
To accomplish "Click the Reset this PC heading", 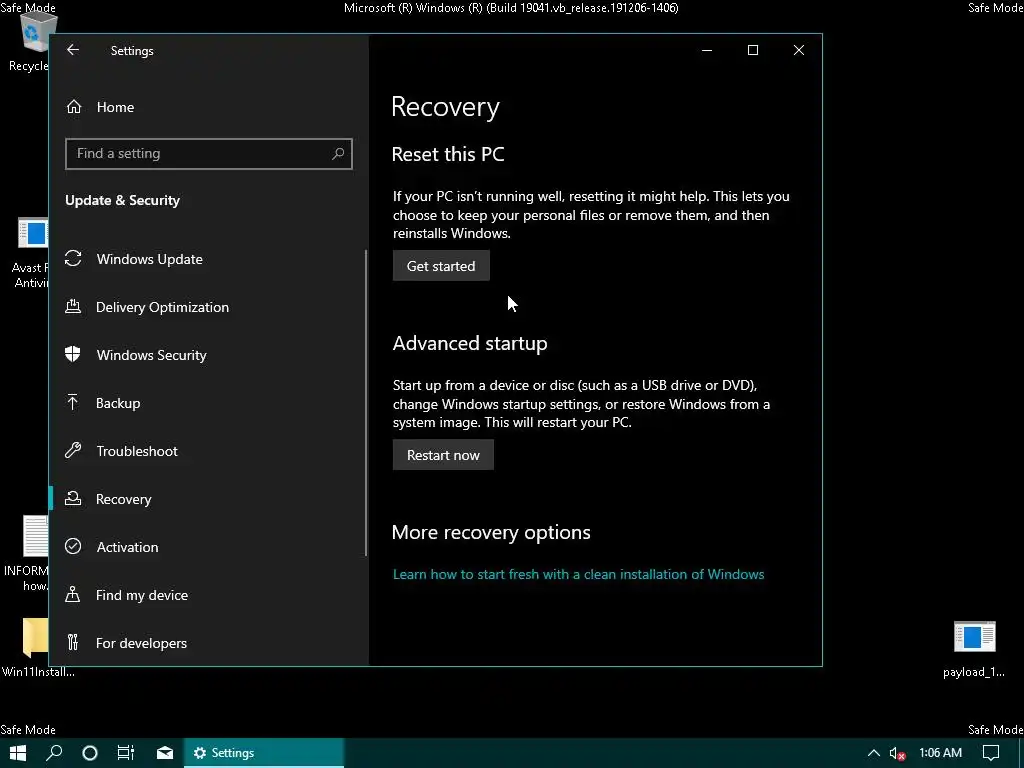I will (448, 154).
